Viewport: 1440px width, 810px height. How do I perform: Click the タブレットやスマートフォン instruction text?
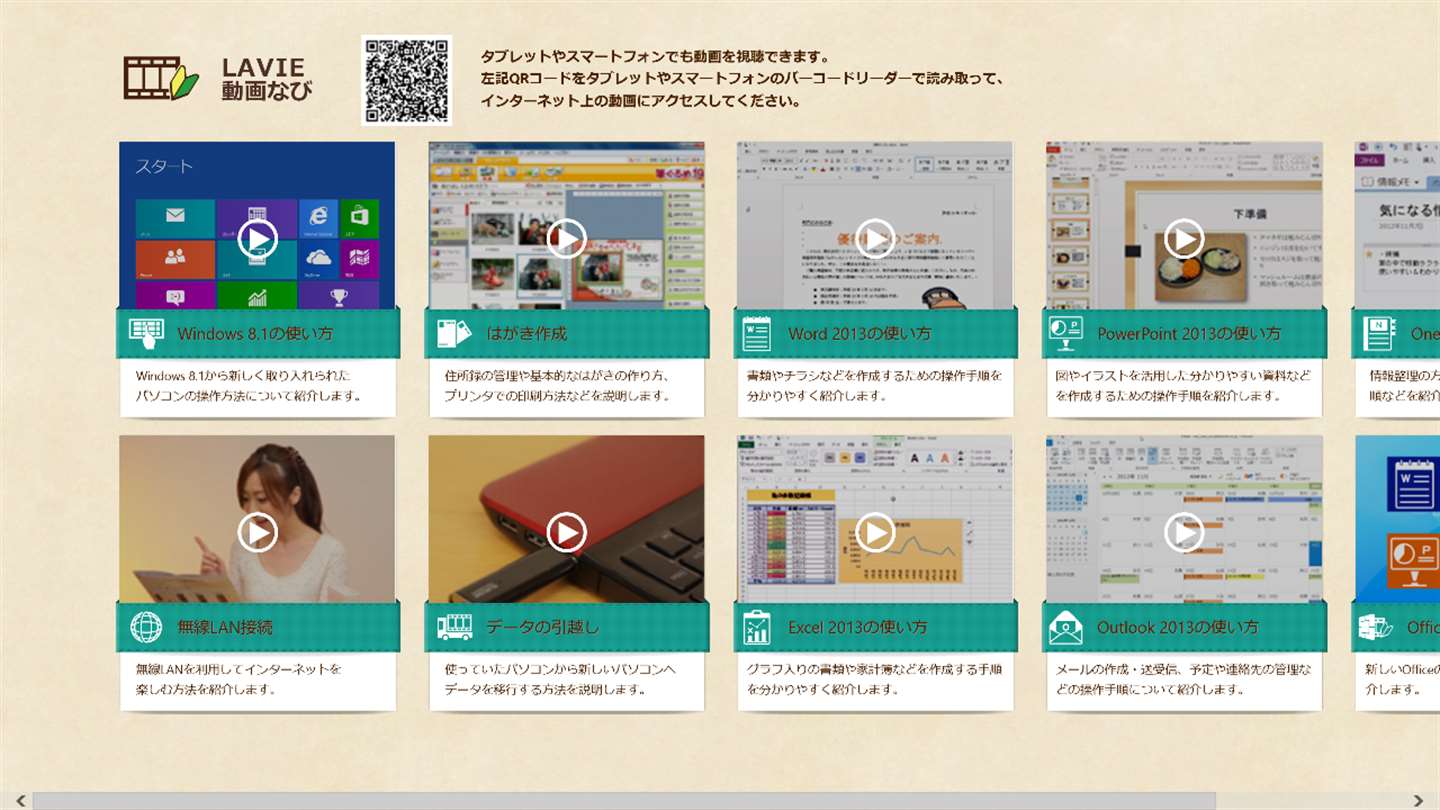coord(742,78)
